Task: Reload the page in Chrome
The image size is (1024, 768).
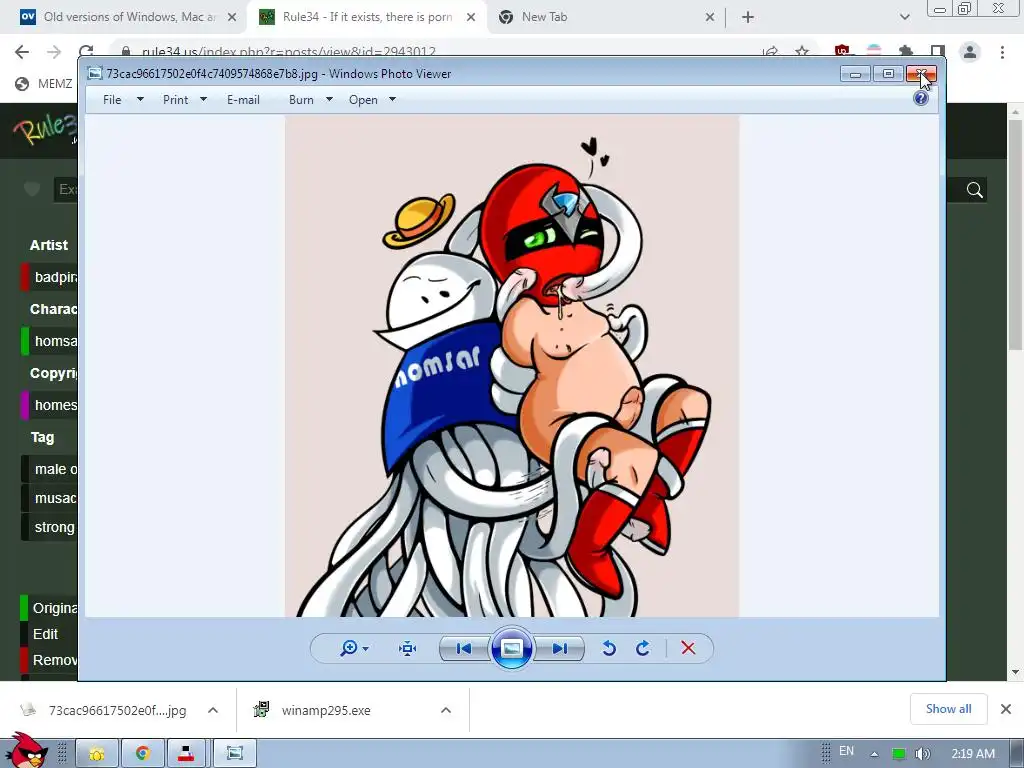Action: 86,52
